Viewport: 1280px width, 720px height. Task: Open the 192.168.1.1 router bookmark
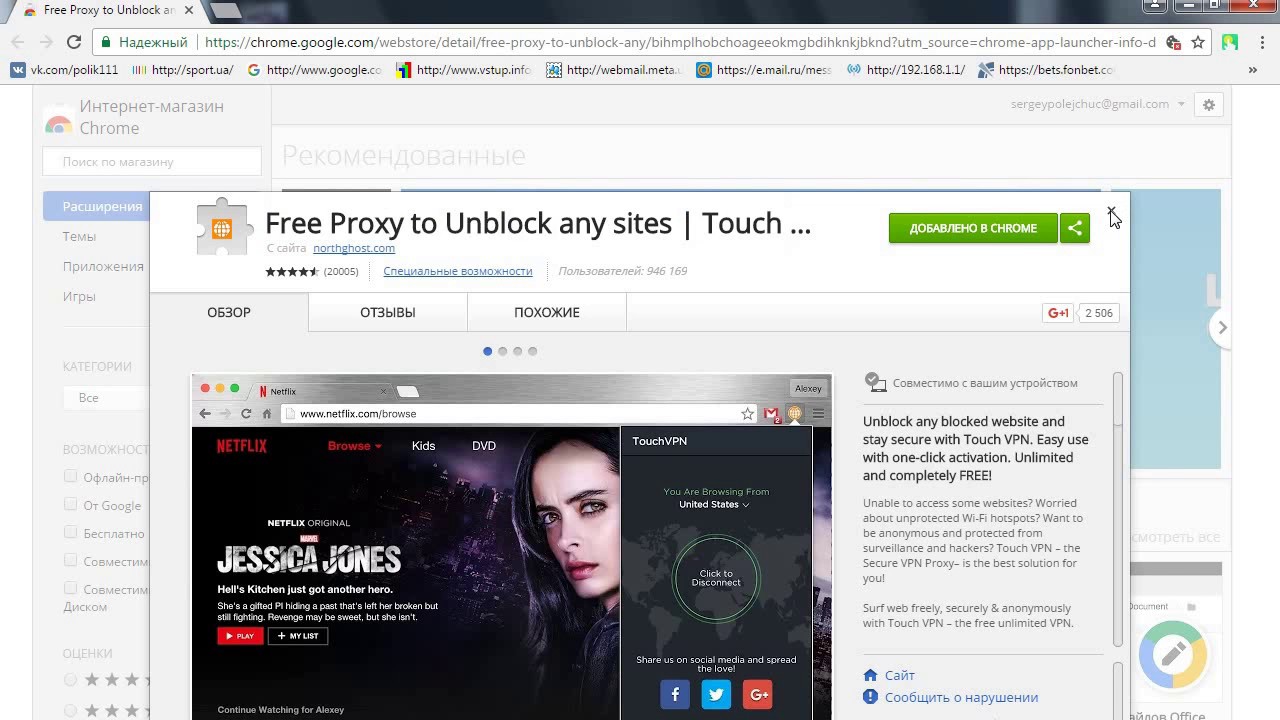[x=906, y=70]
